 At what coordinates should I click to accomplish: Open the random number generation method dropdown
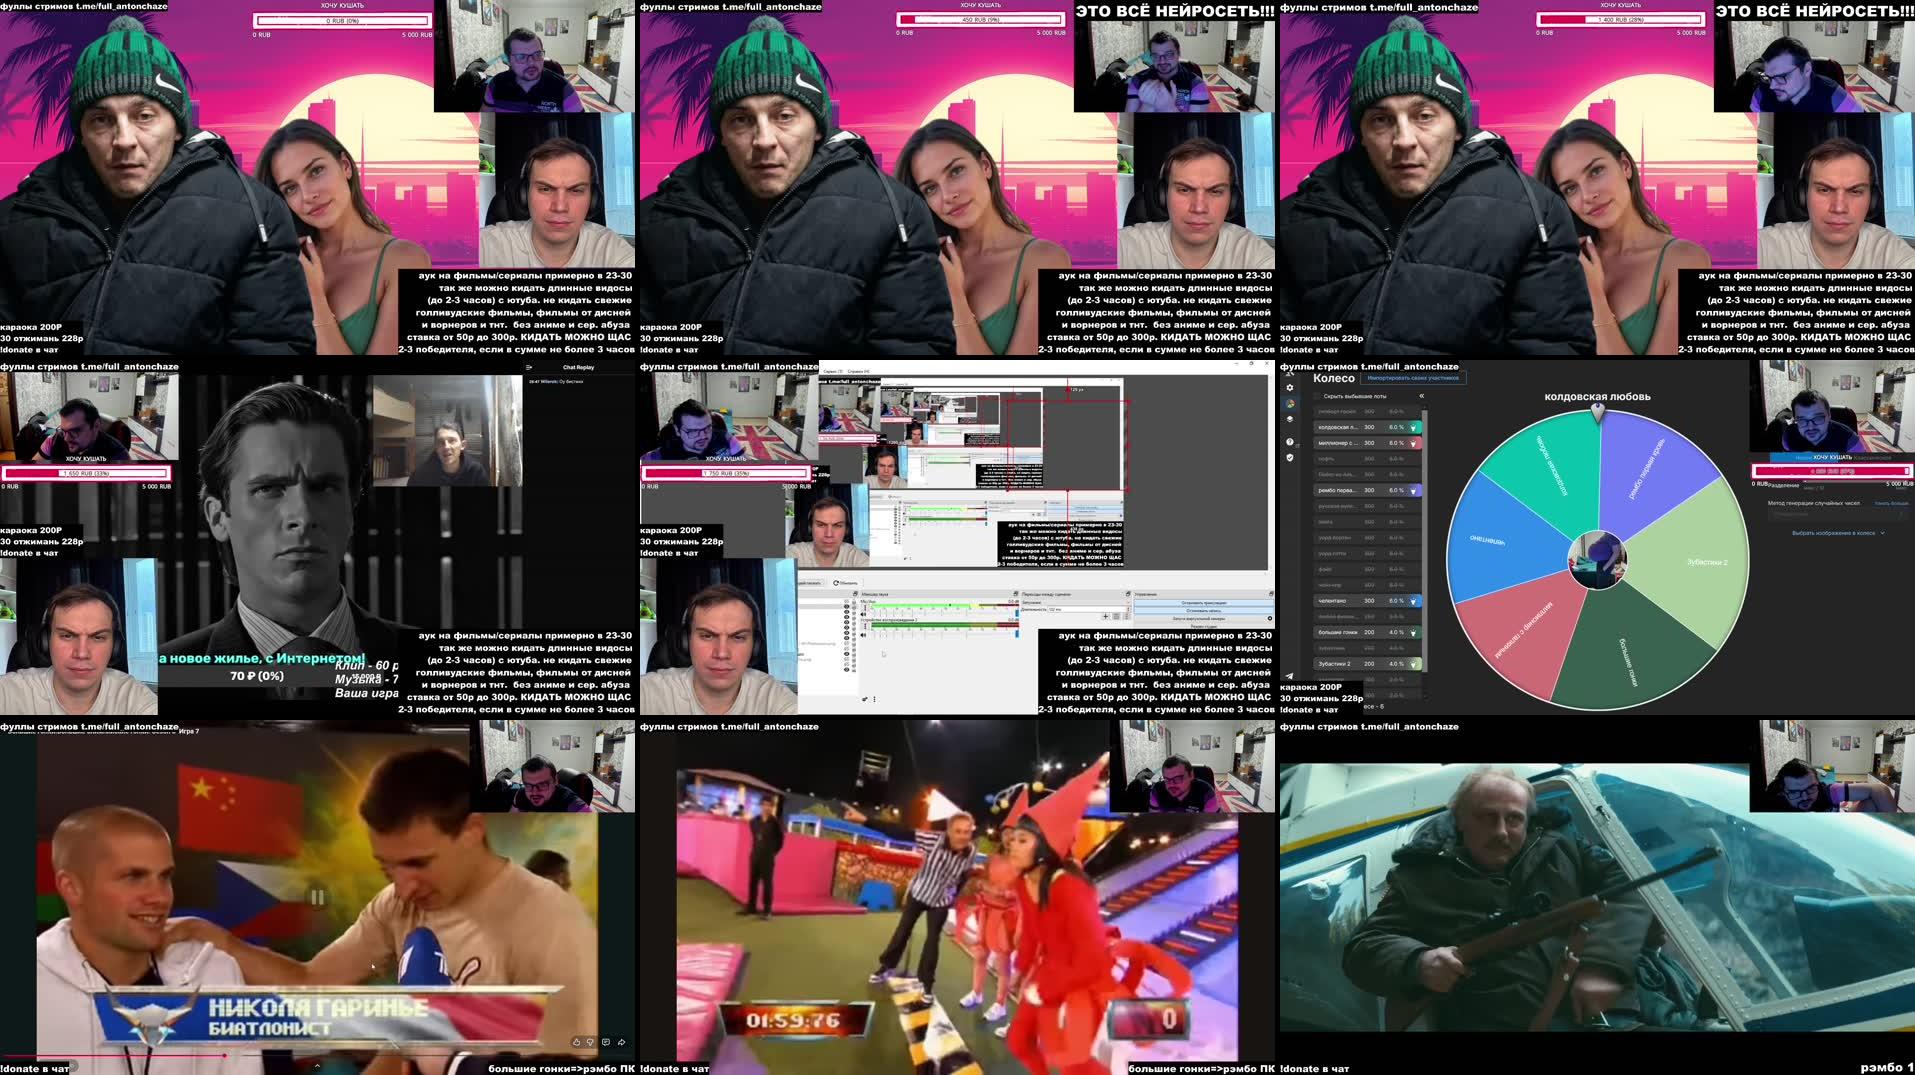1789,516
